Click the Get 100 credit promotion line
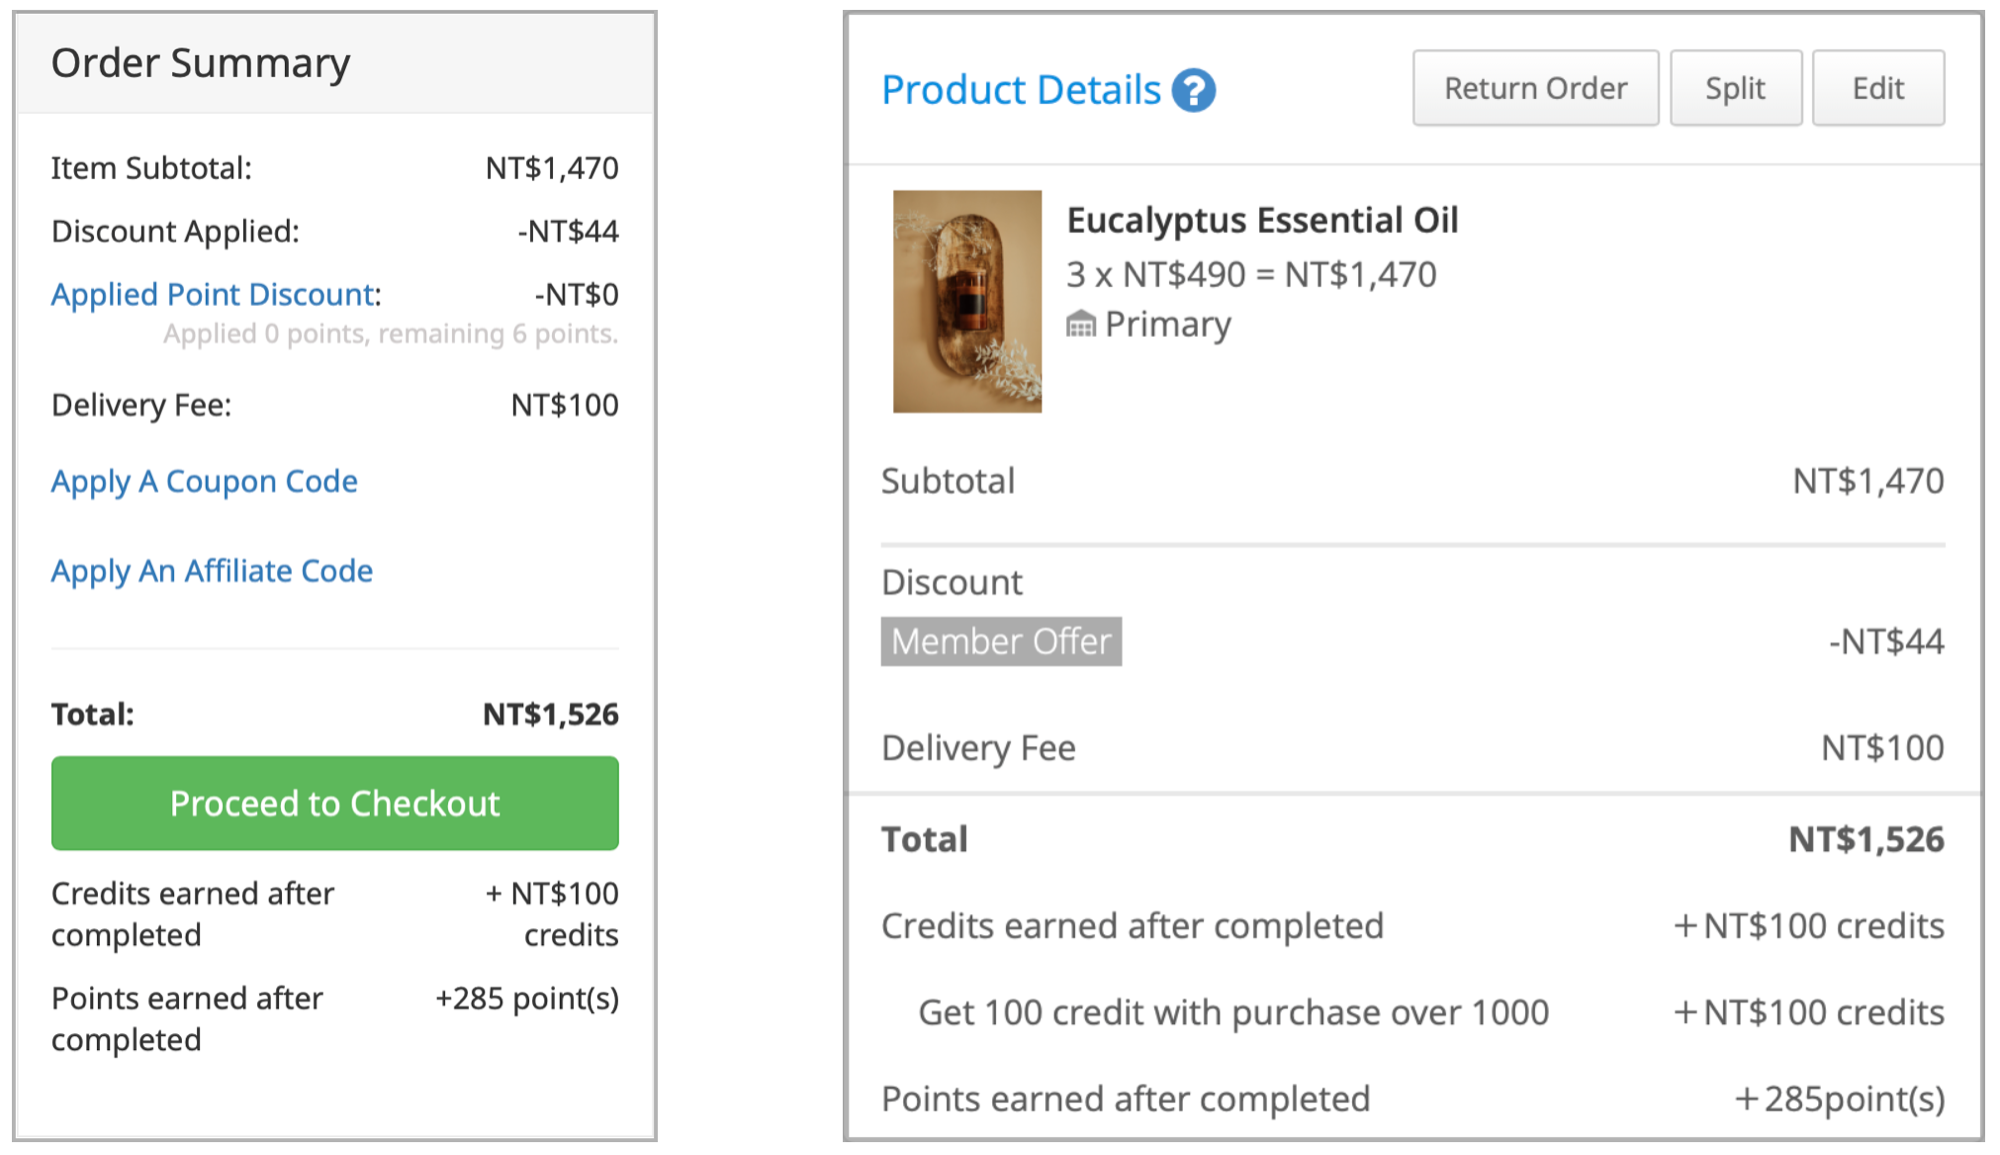The height and width of the screenshot is (1155, 2000). tap(1233, 1012)
